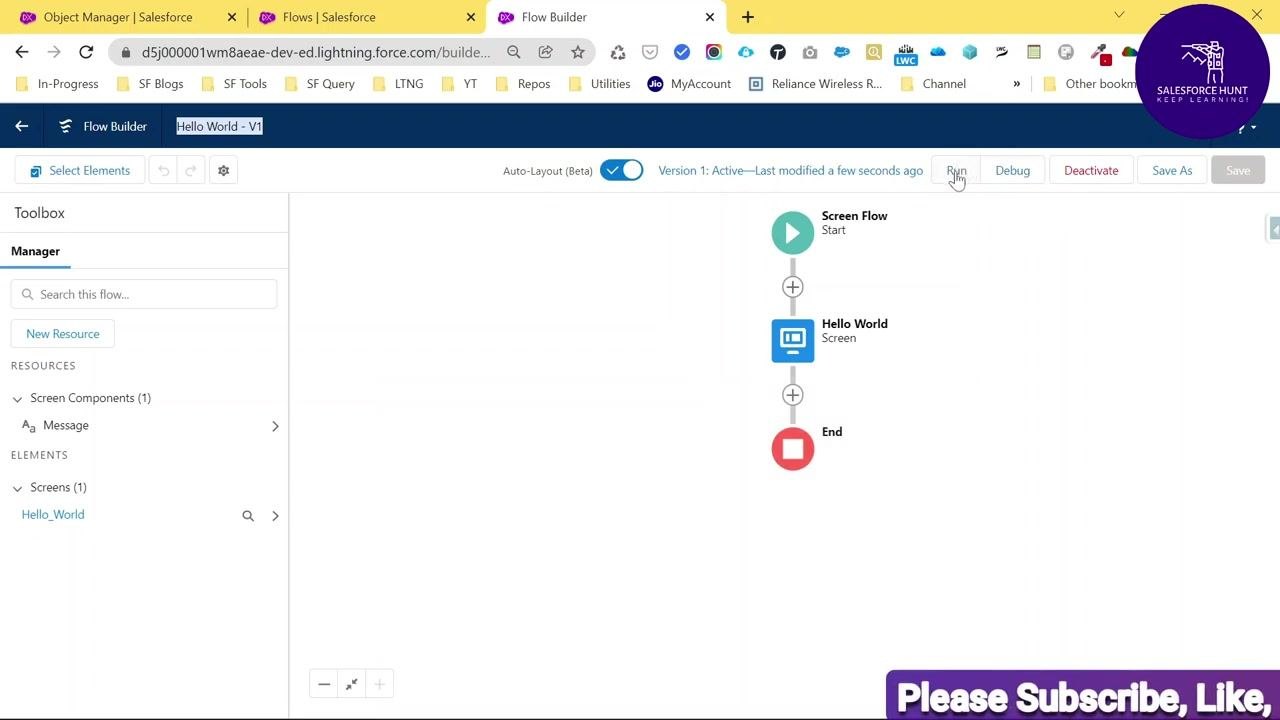
Task: Open a new browser tab
Action: coord(748,17)
